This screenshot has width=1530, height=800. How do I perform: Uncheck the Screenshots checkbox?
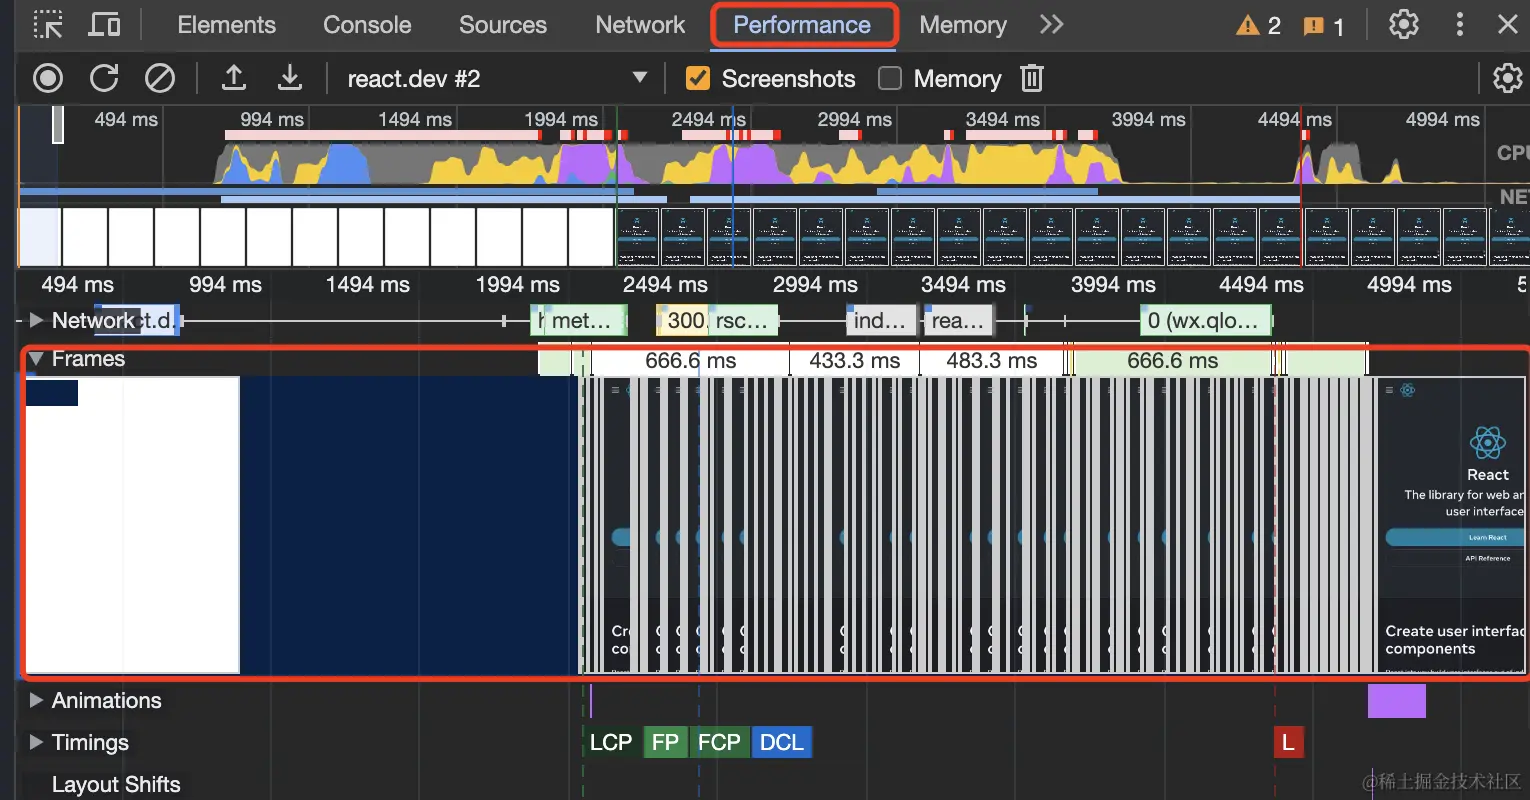tap(698, 78)
